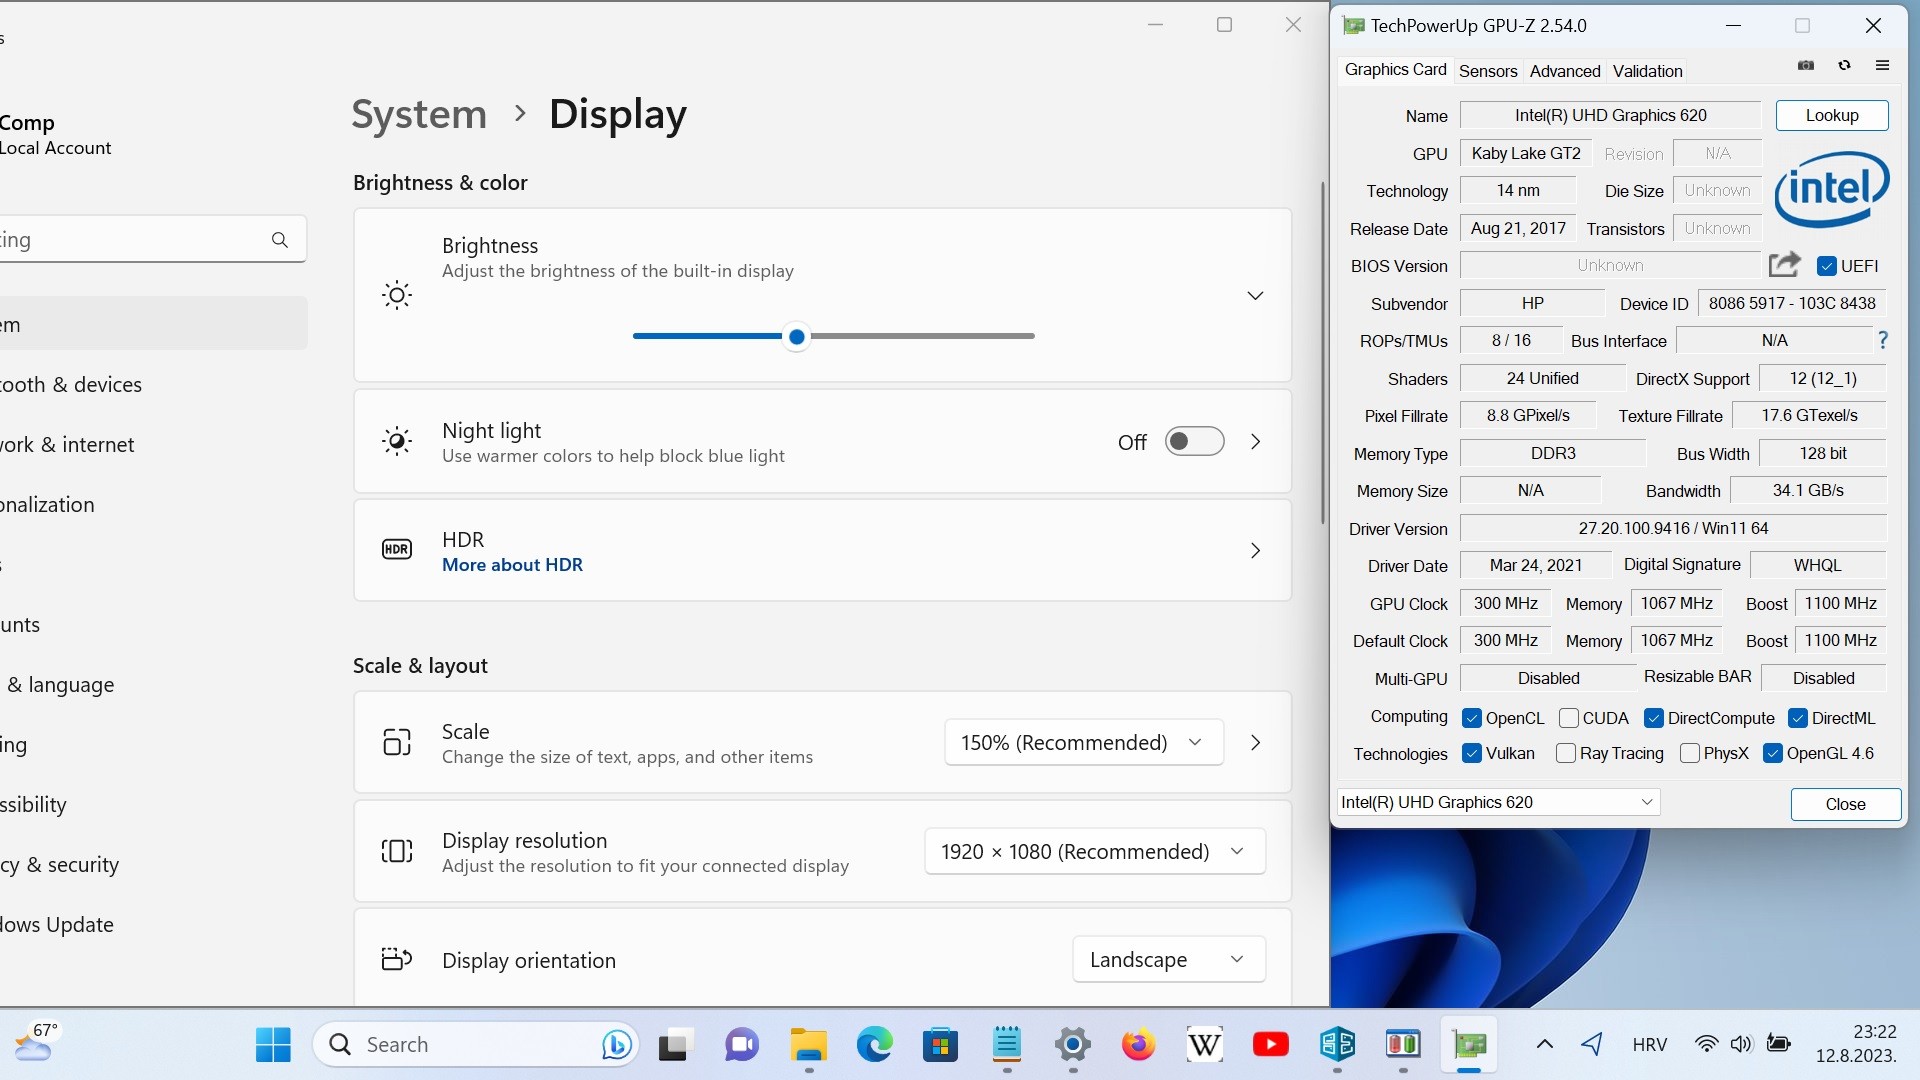Image resolution: width=1920 pixels, height=1080 pixels.
Task: Click the search magnifier in Settings
Action: [280, 240]
